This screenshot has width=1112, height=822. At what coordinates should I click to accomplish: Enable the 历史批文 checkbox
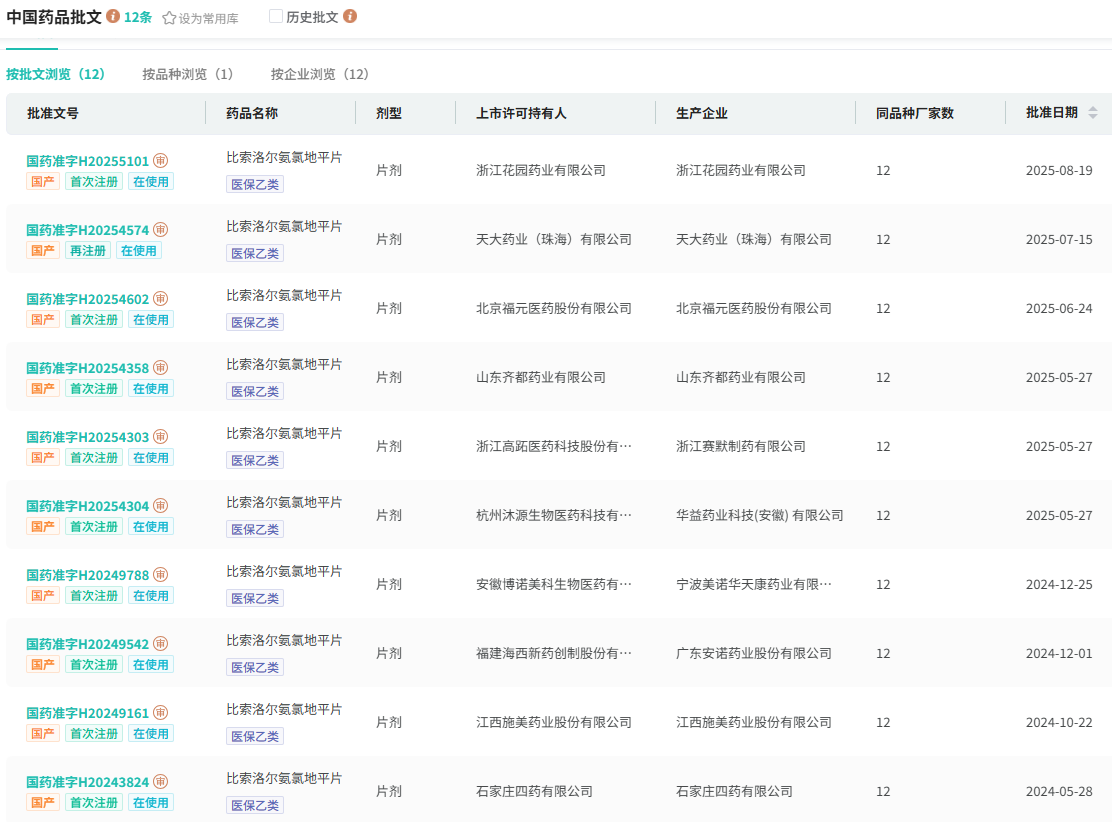point(276,17)
